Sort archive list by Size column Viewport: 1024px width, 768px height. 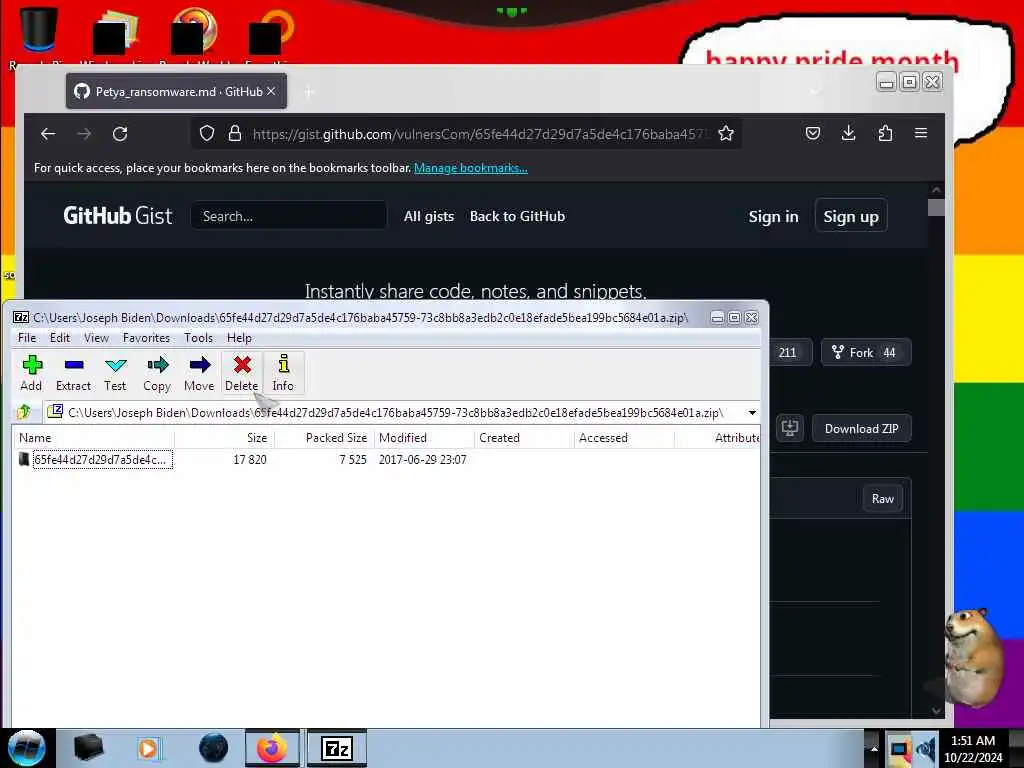(x=224, y=438)
